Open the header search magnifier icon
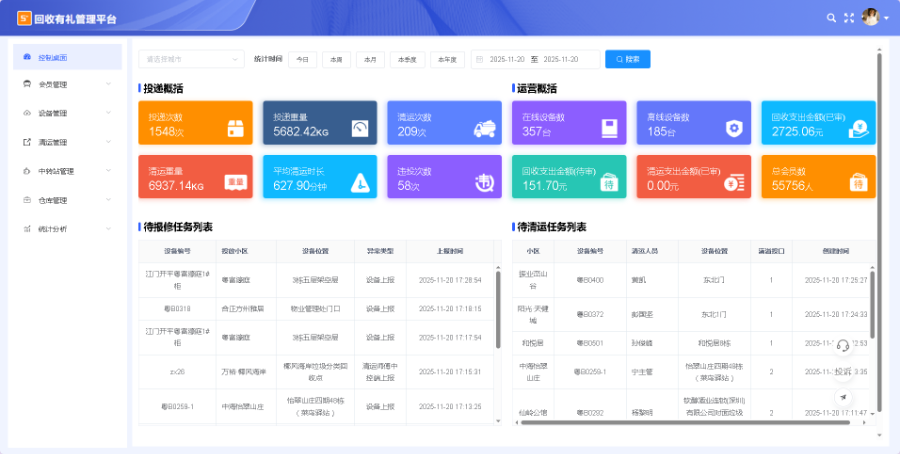This screenshot has width=900, height=454. [x=831, y=18]
